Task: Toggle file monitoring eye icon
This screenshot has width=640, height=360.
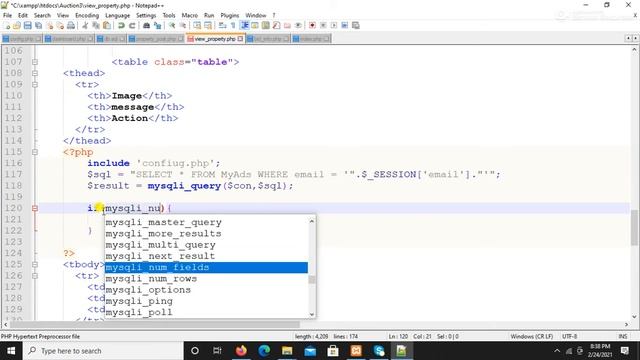Action: 298,25
